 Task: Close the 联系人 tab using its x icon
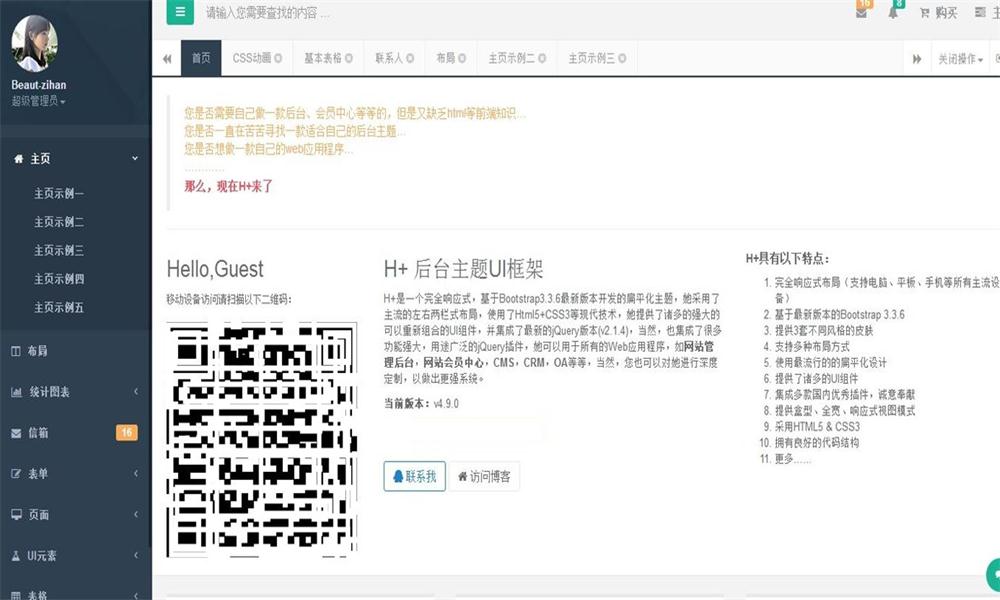click(x=410, y=58)
